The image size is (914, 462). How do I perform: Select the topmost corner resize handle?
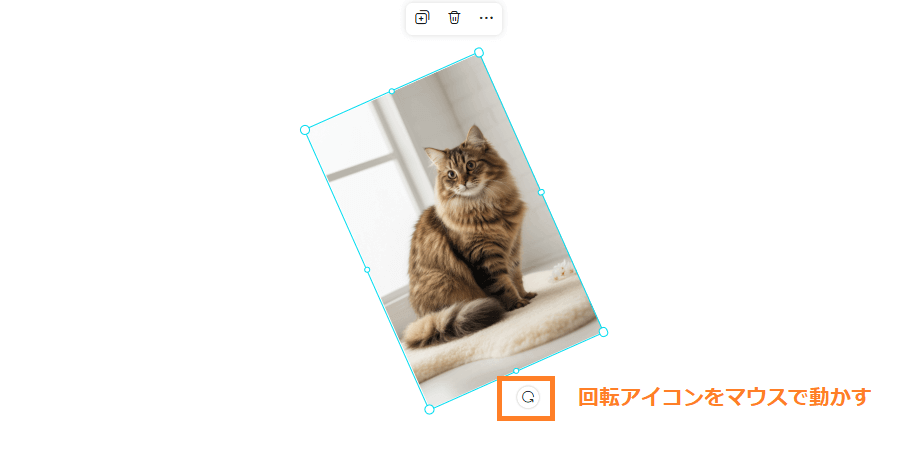coord(479,52)
